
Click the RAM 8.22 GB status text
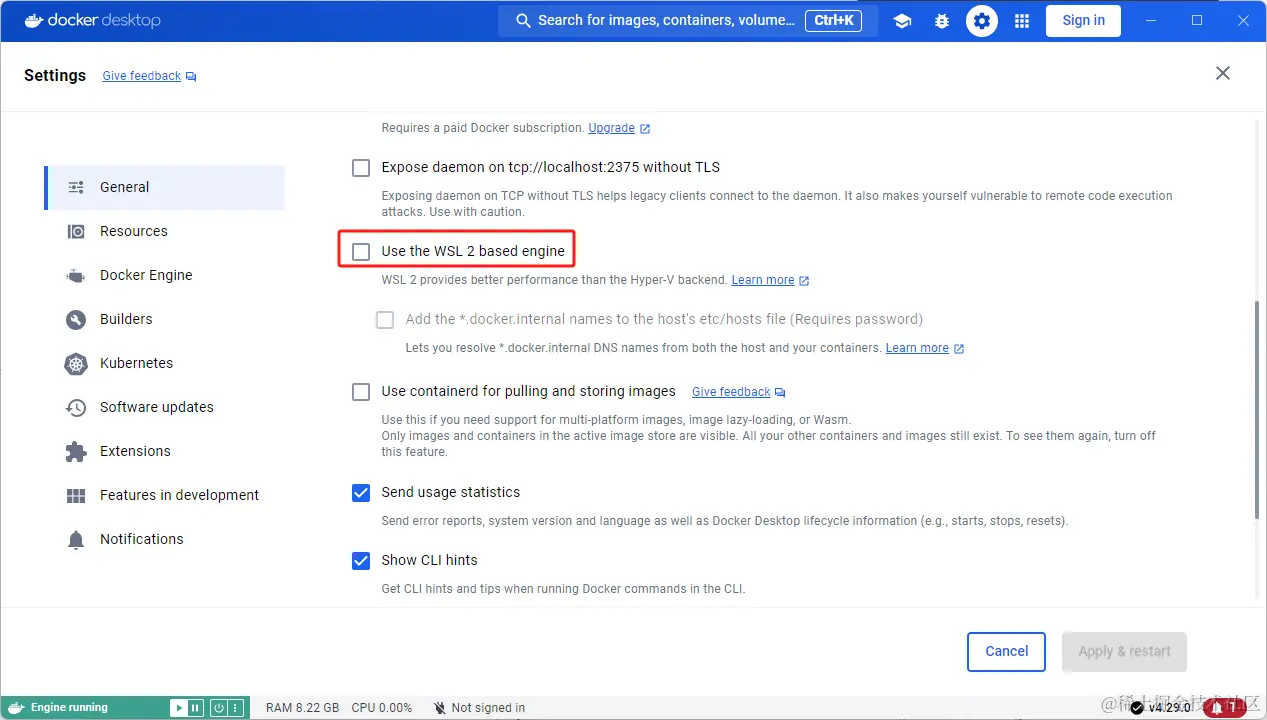302,708
